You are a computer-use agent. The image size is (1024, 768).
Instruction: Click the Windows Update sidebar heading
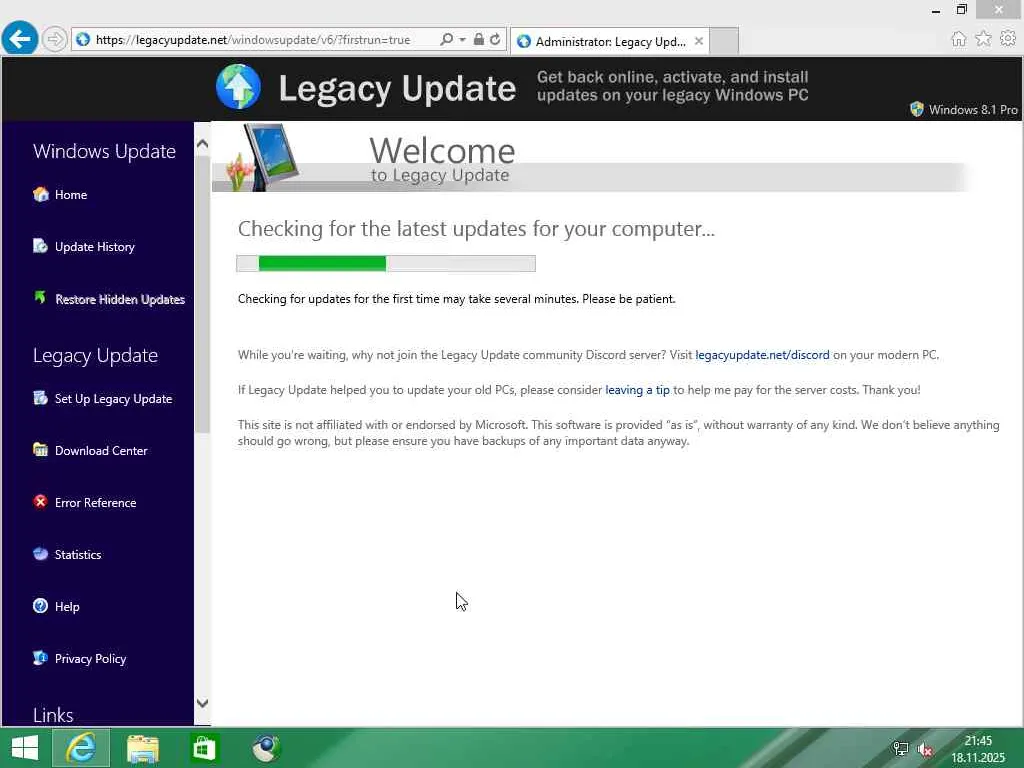(x=104, y=151)
